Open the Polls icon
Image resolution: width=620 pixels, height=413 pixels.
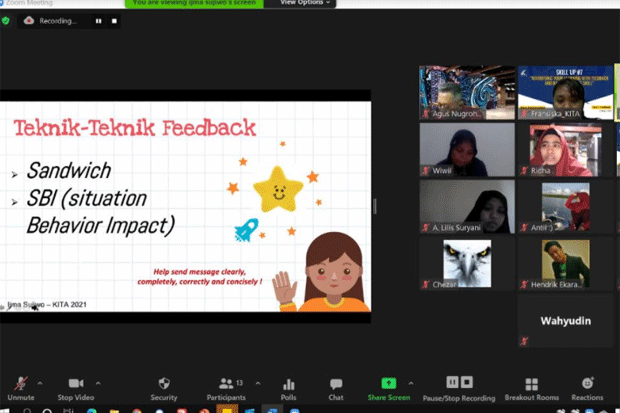point(289,389)
